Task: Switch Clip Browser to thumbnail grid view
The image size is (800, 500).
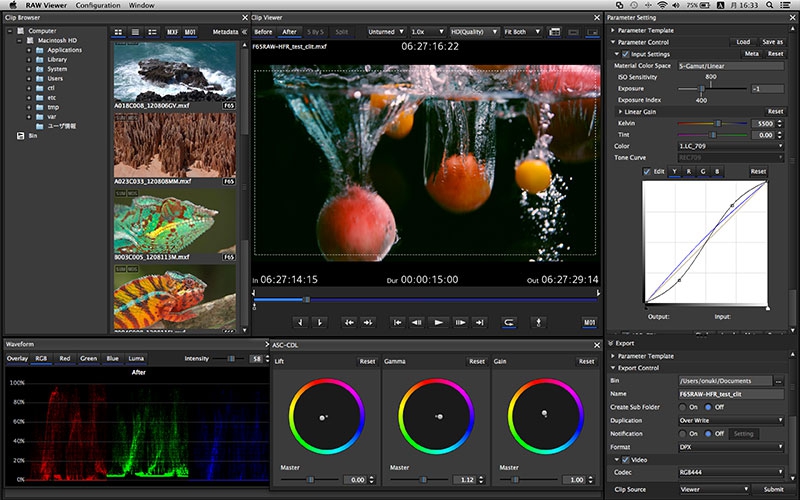Action: pyautogui.click(x=119, y=32)
